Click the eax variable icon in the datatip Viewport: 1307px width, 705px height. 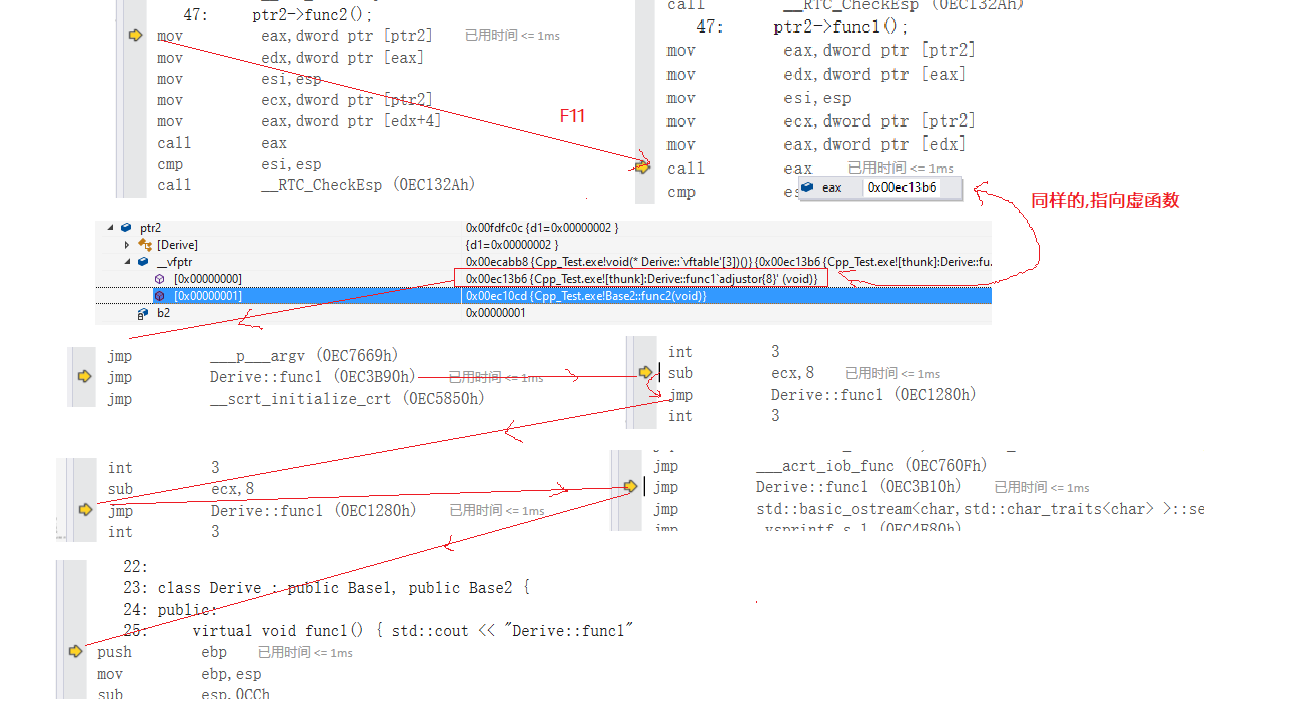[808, 187]
